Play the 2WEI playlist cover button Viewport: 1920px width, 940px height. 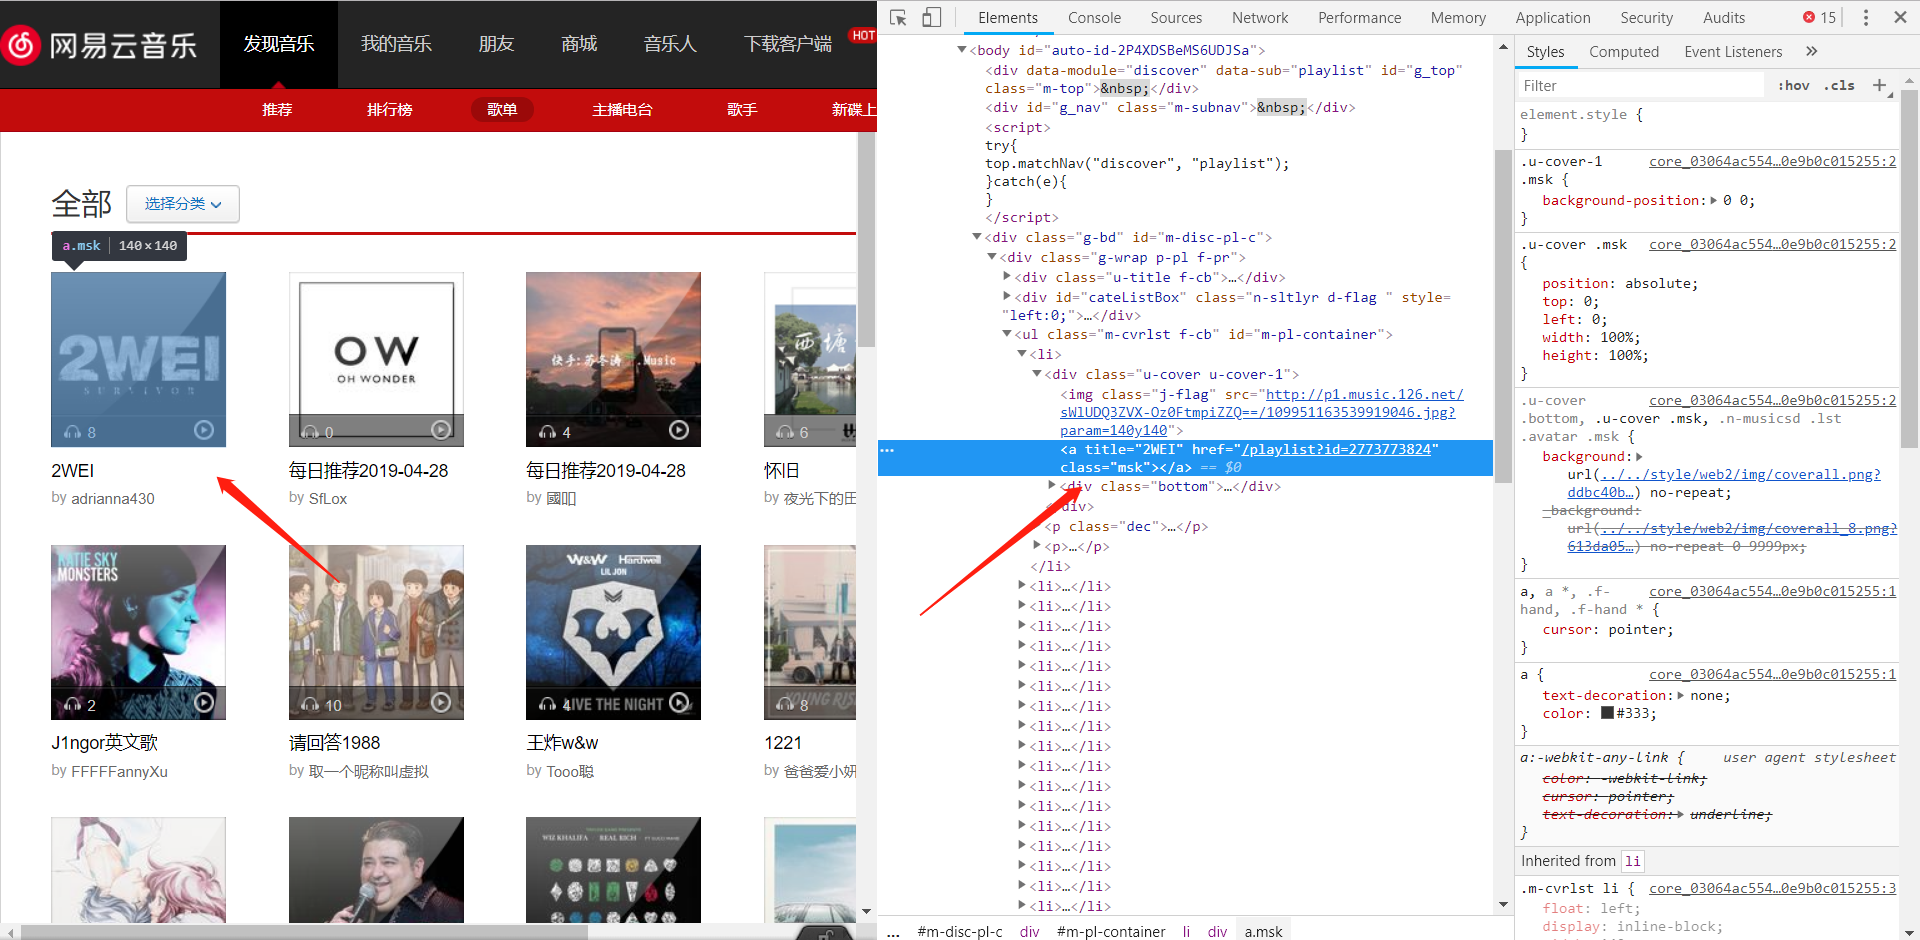click(x=204, y=430)
